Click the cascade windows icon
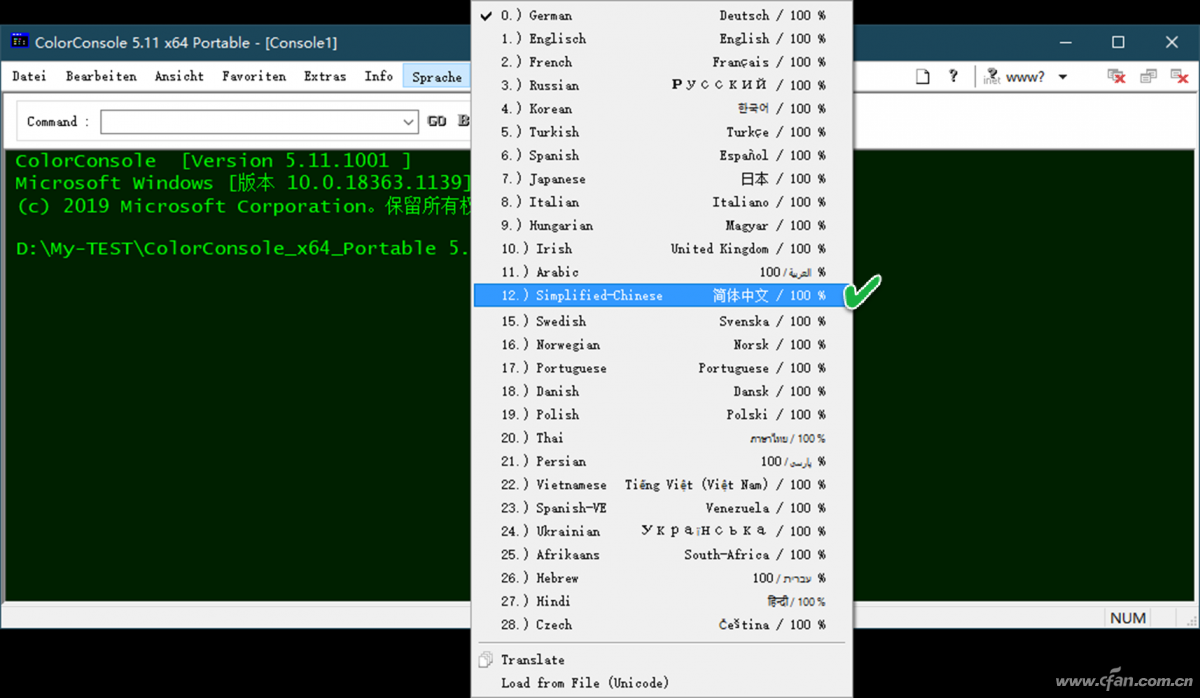 1148,77
